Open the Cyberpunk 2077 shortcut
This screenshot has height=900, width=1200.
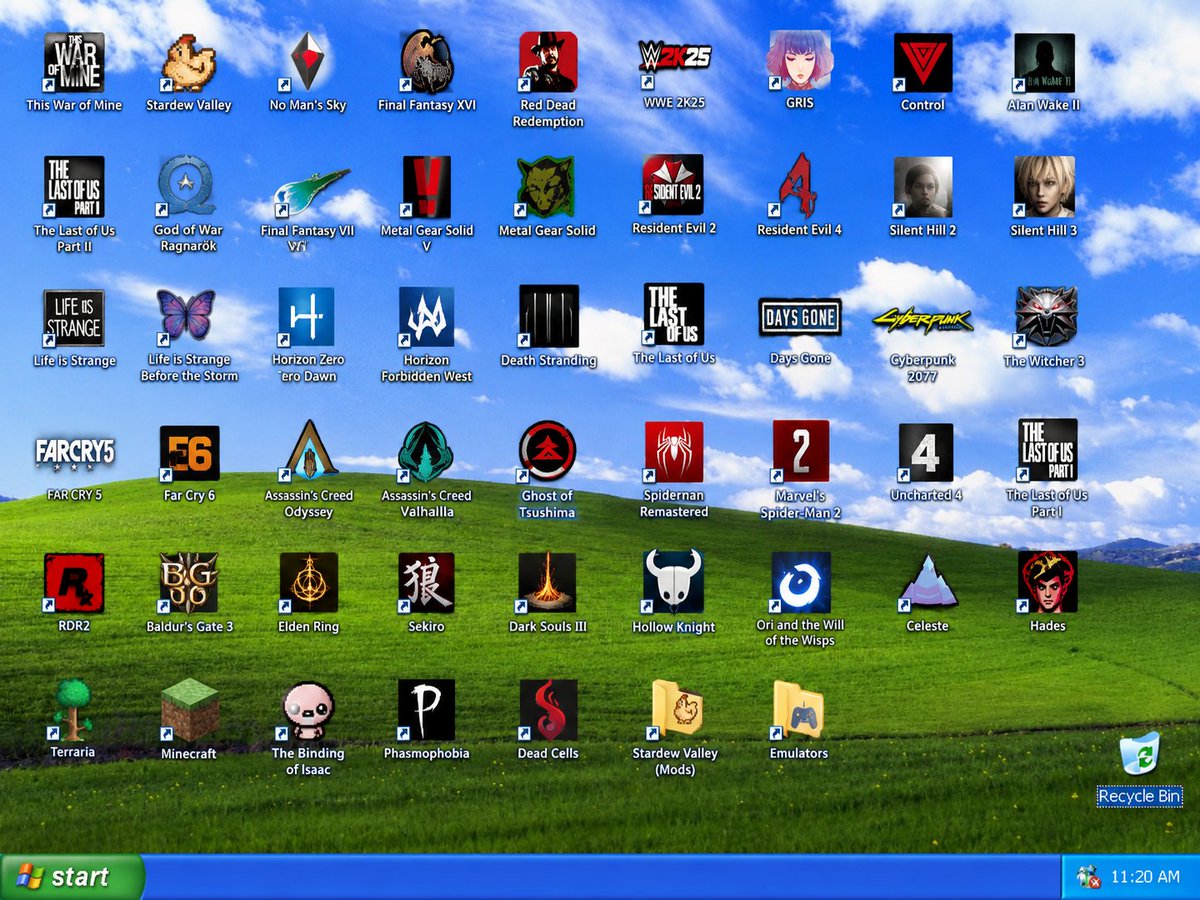point(922,321)
